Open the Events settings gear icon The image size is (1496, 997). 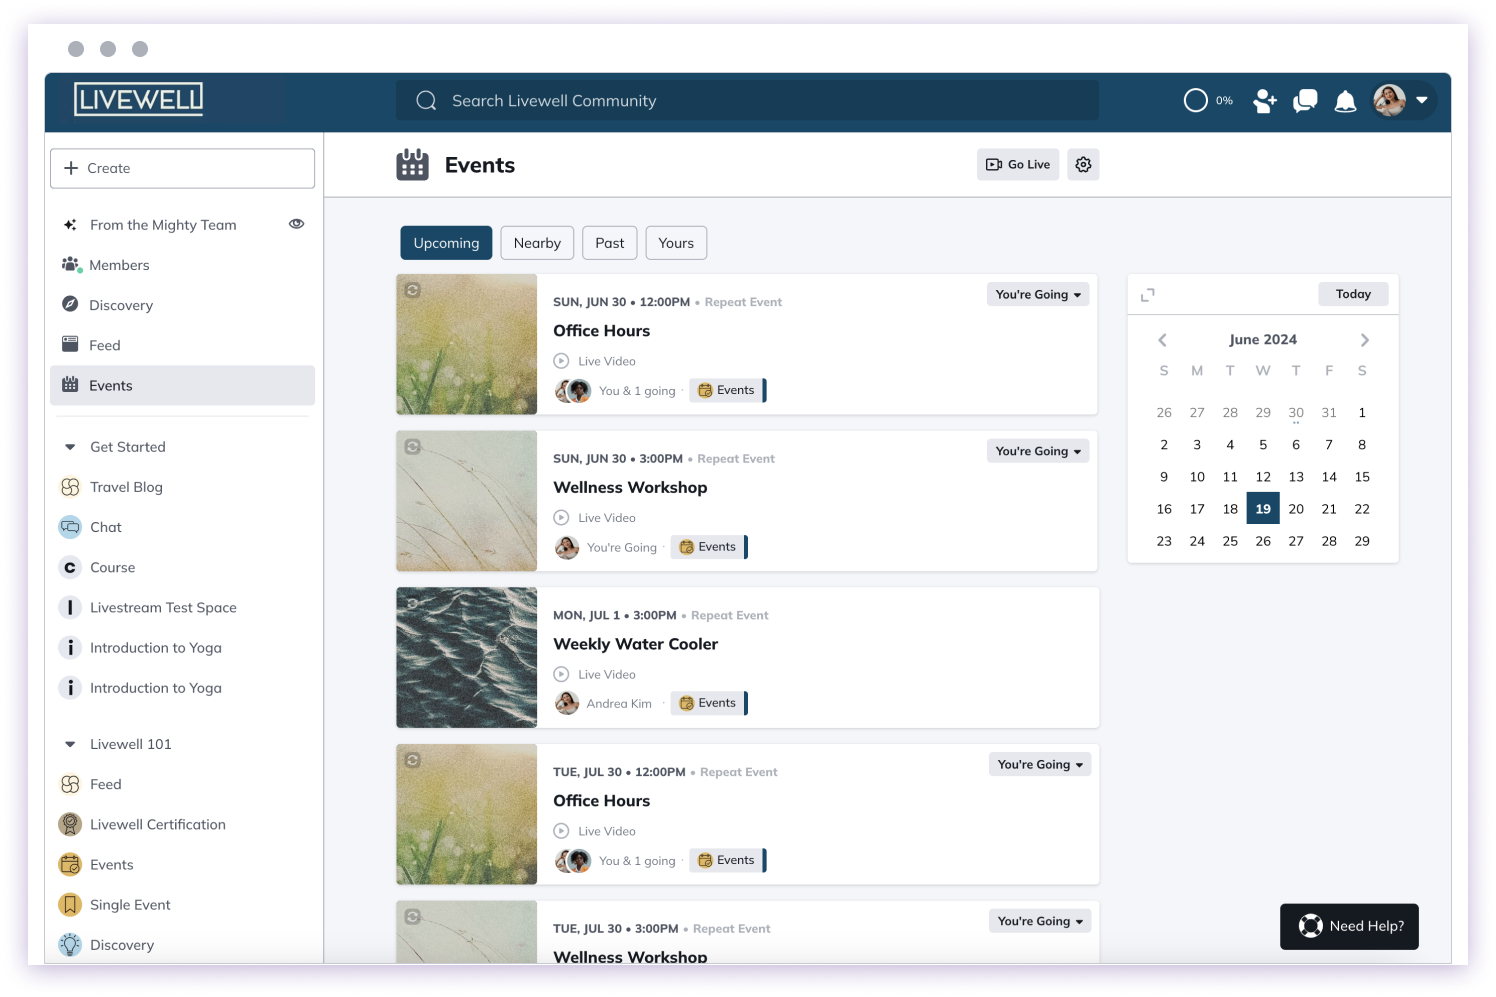1083,164
